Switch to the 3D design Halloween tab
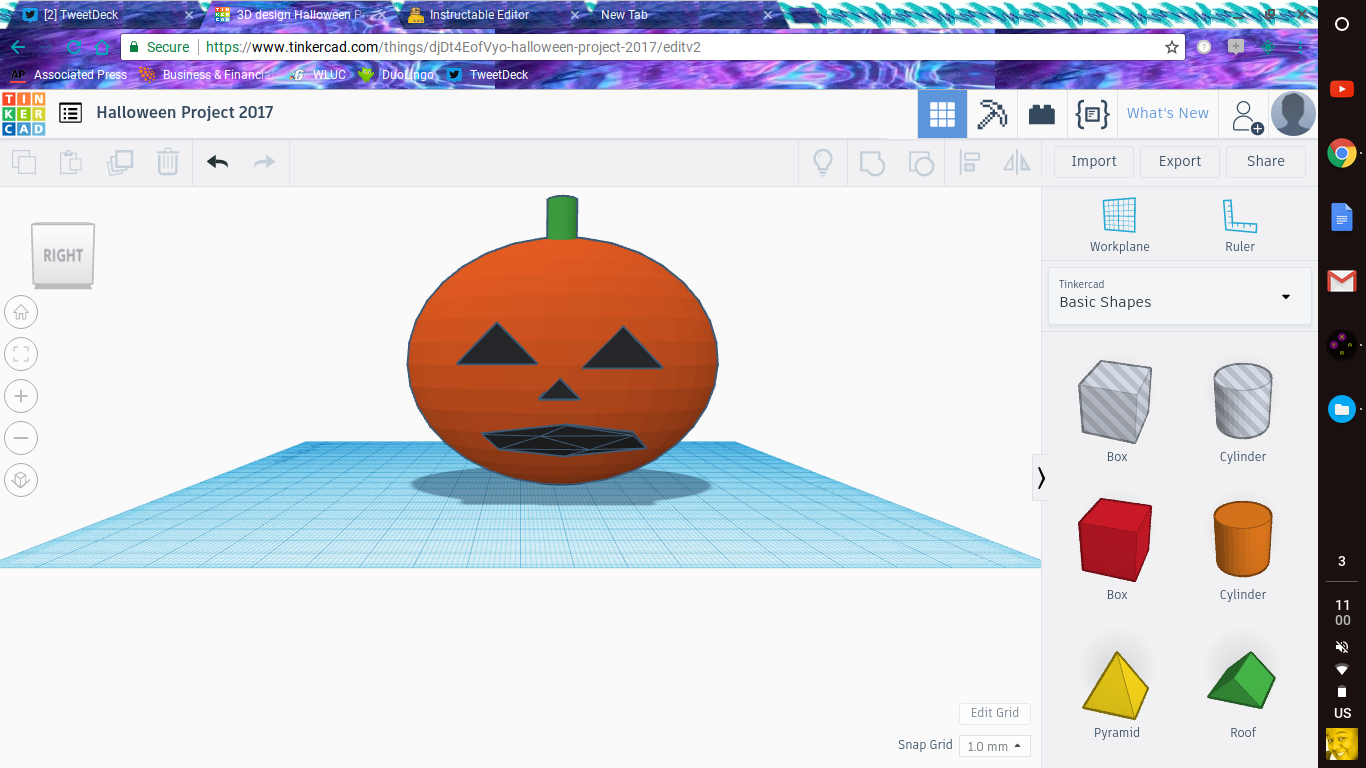The image size is (1366, 768). 300,15
